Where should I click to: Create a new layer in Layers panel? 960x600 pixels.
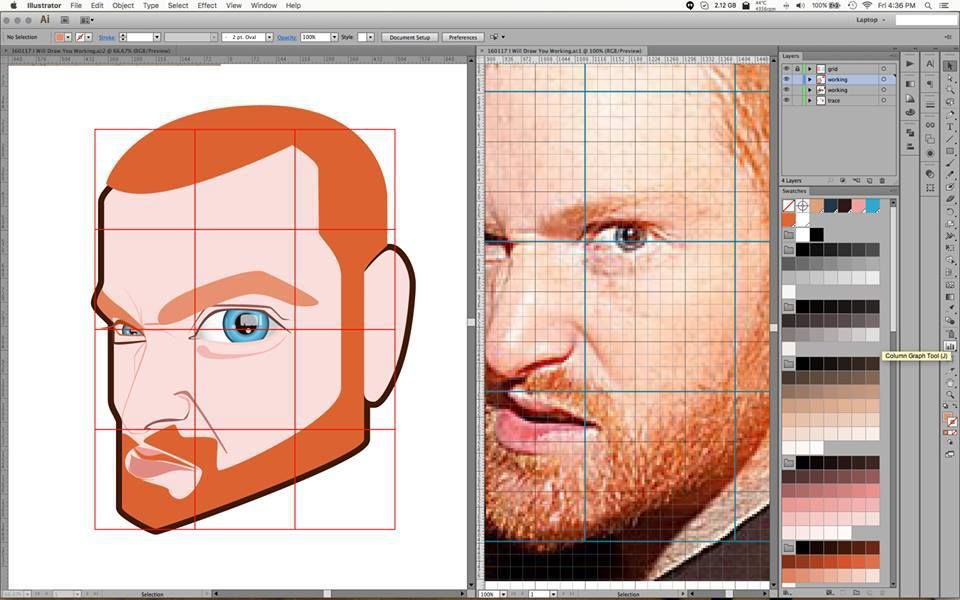(x=869, y=181)
